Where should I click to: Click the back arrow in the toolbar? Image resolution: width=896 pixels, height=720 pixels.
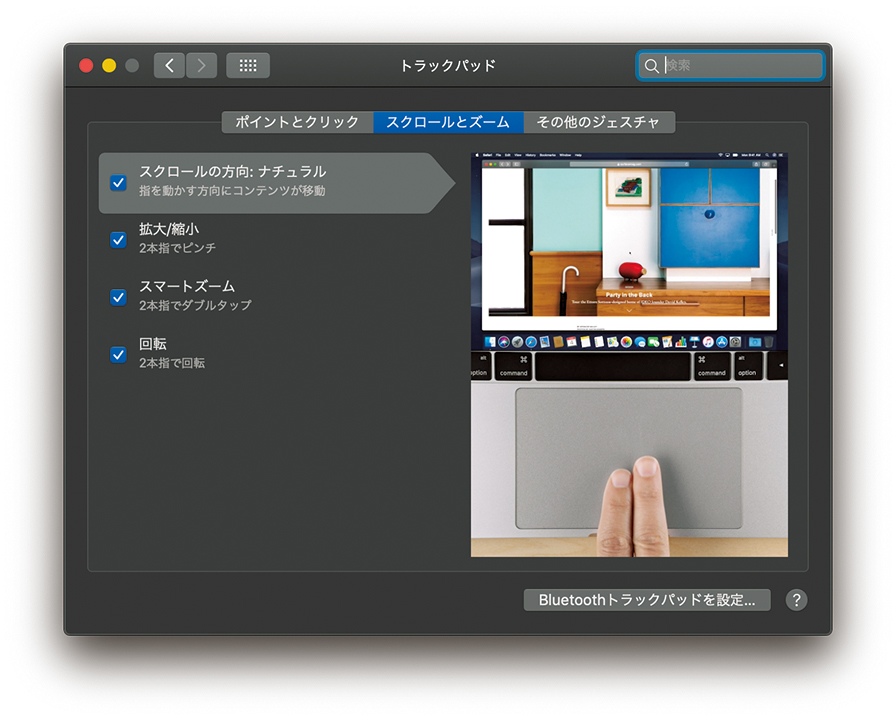(169, 66)
